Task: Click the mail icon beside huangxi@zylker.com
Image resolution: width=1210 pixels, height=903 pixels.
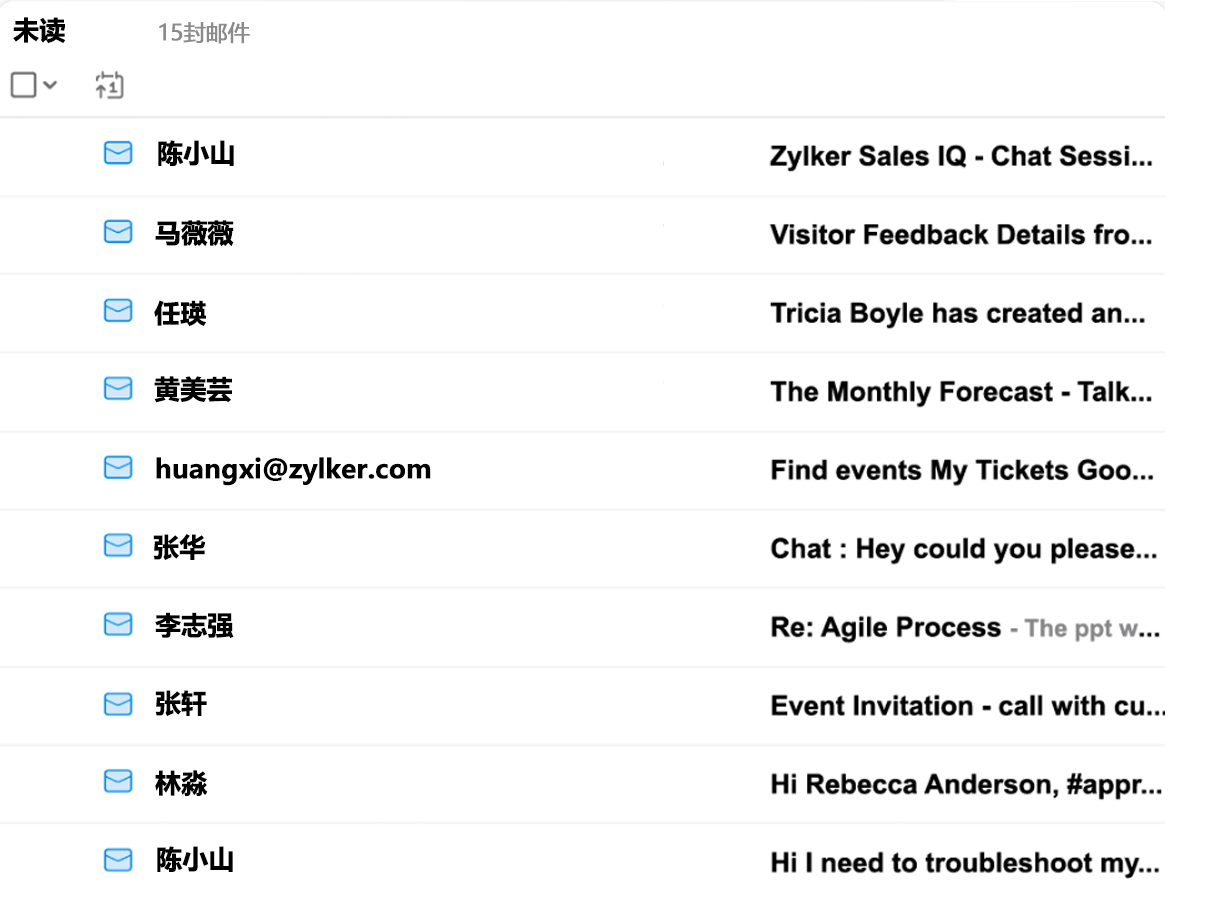Action: (x=118, y=467)
